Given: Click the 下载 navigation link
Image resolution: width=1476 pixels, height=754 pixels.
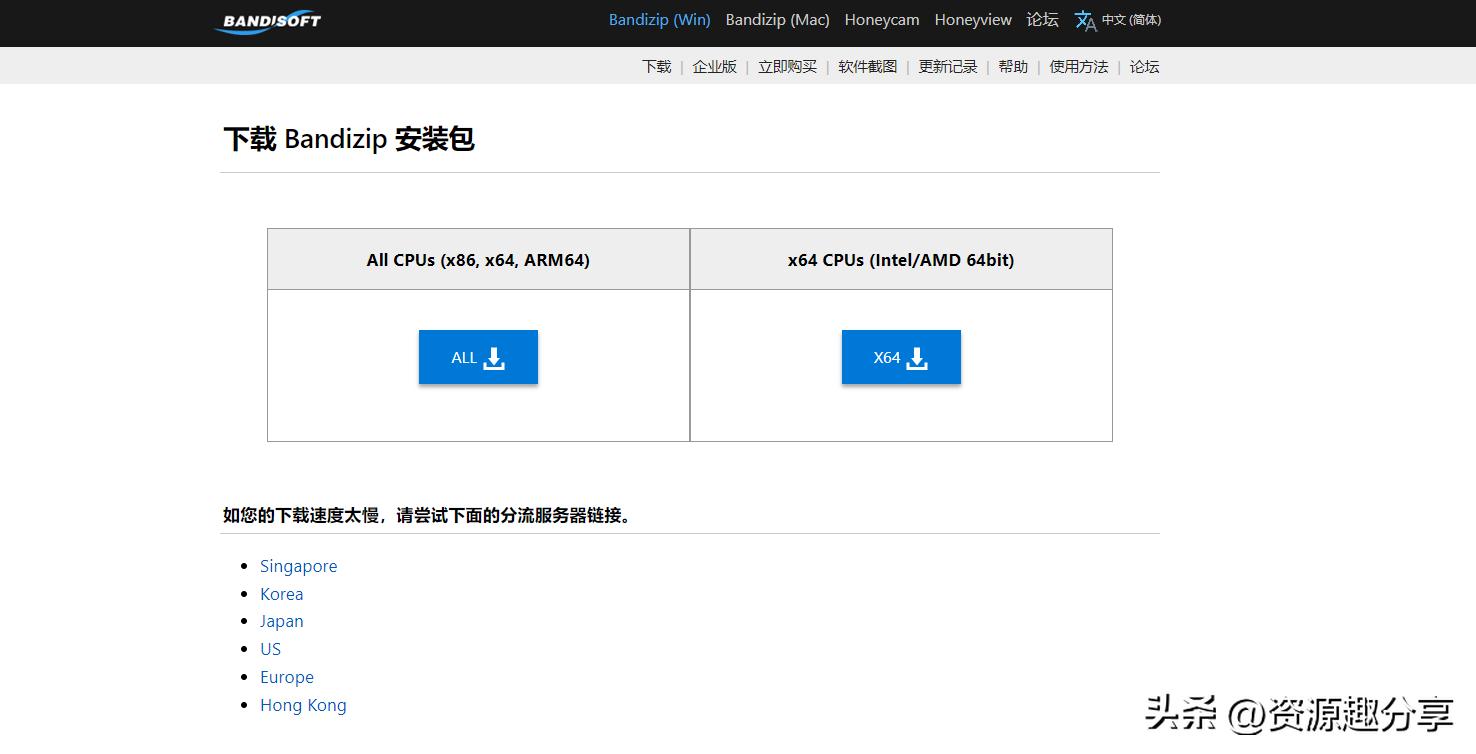Looking at the screenshot, I should [x=656, y=66].
